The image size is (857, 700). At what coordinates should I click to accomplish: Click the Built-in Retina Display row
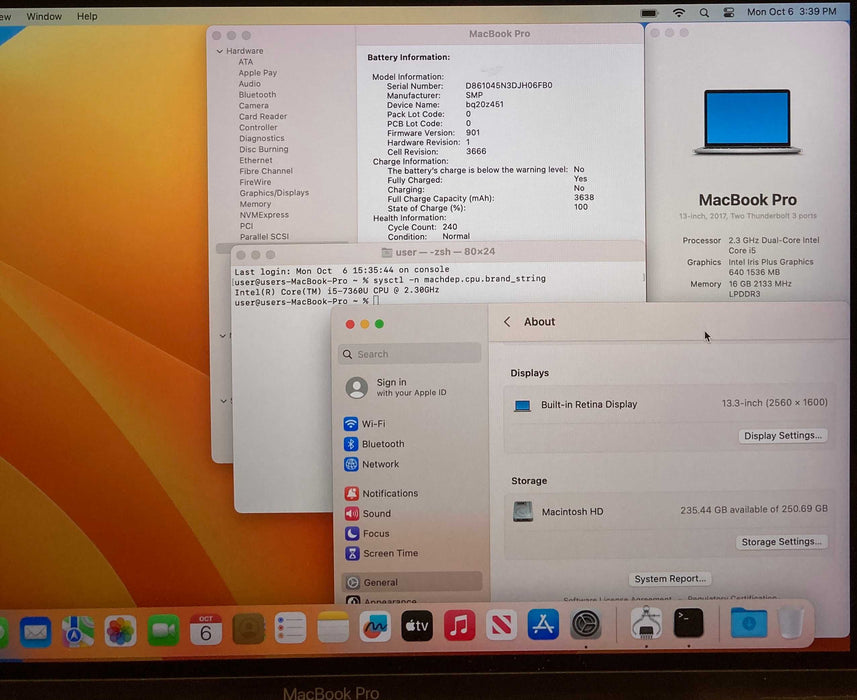coord(670,404)
